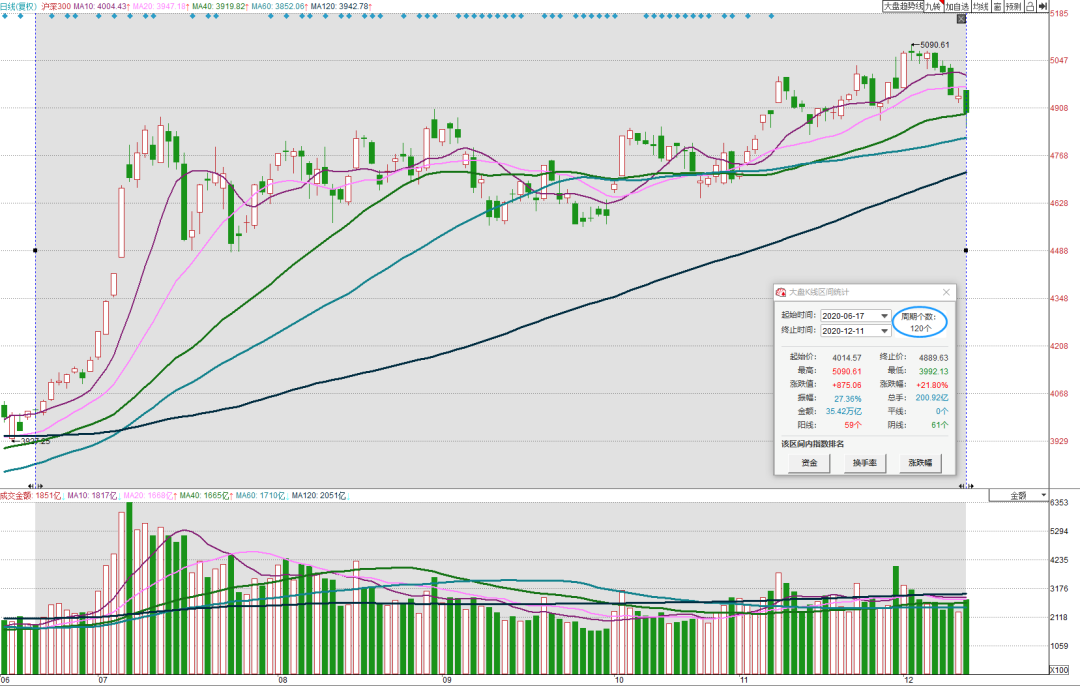Click 加自选 to add to watchlist

tap(957, 6)
